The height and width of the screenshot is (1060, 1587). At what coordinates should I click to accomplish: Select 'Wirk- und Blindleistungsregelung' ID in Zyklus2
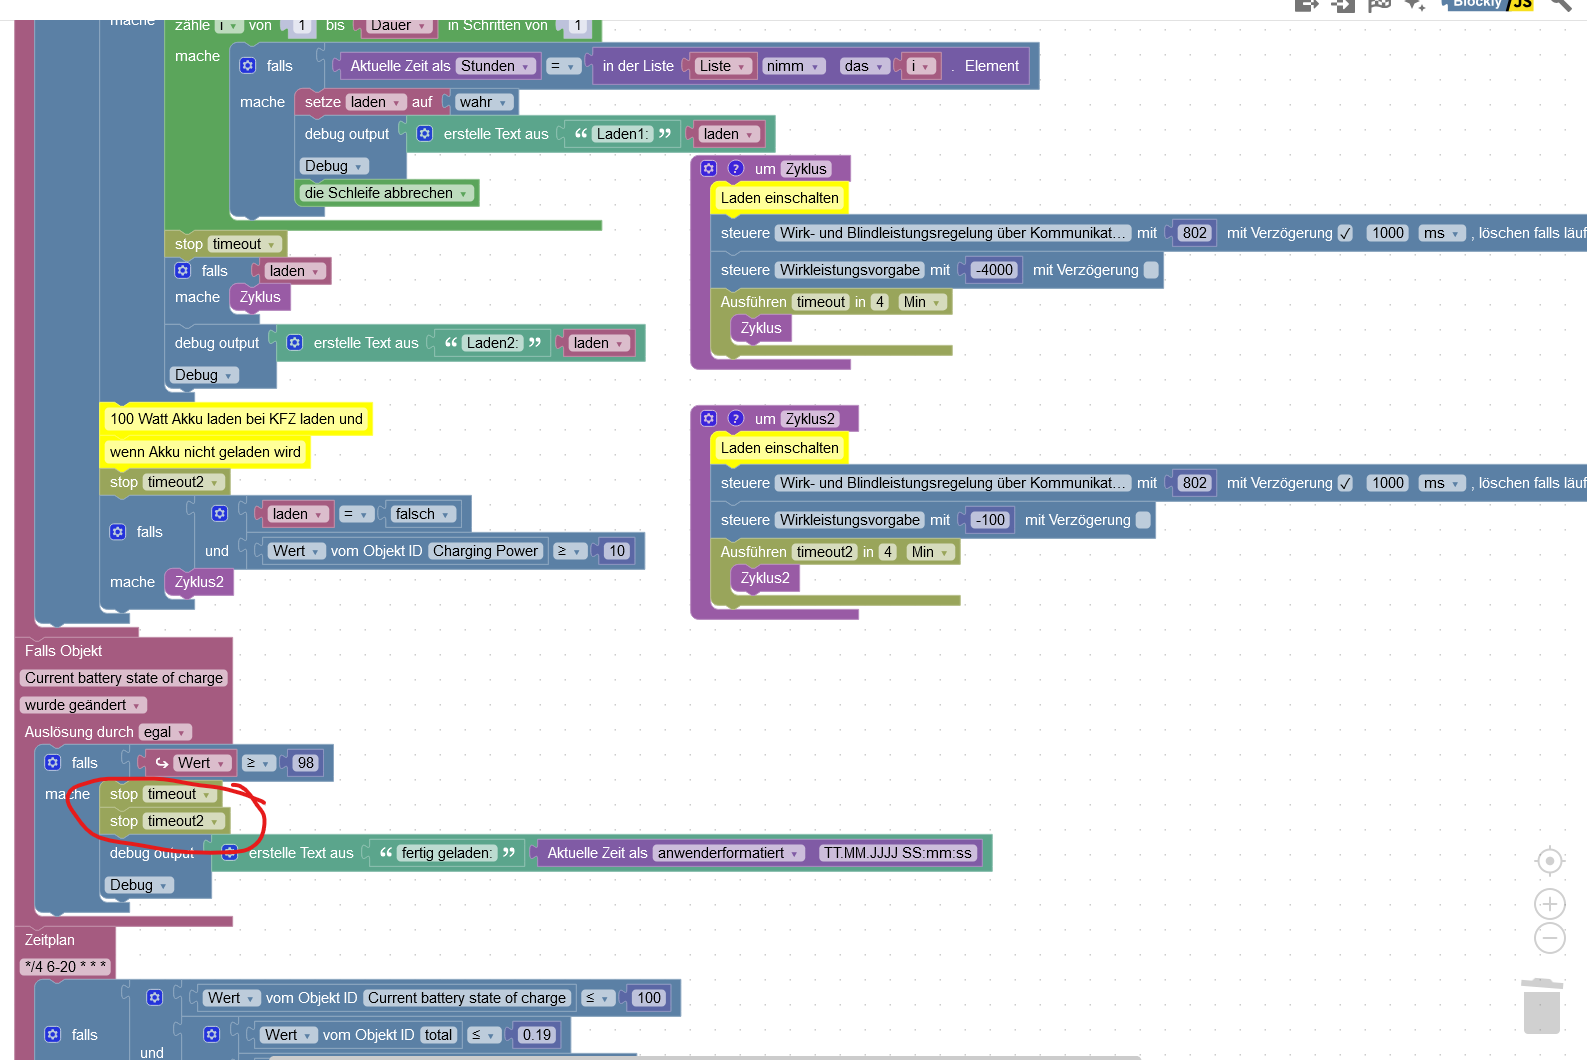pyautogui.click(x=954, y=483)
